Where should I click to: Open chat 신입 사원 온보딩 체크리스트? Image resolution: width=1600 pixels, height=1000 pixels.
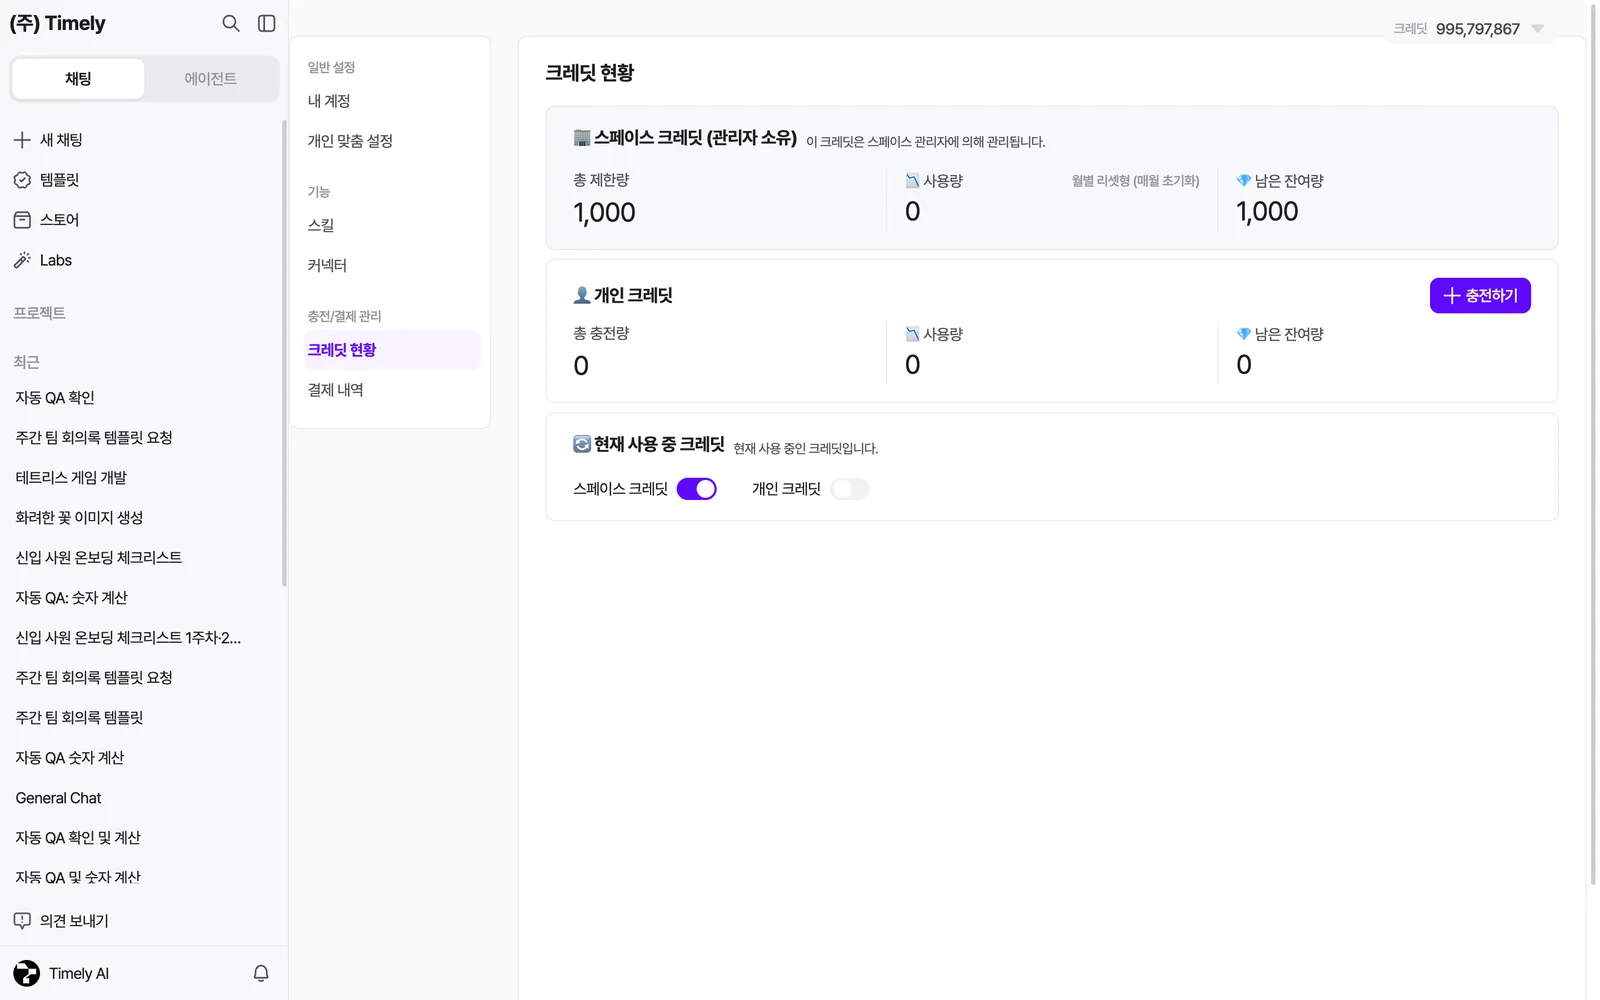[x=99, y=558]
